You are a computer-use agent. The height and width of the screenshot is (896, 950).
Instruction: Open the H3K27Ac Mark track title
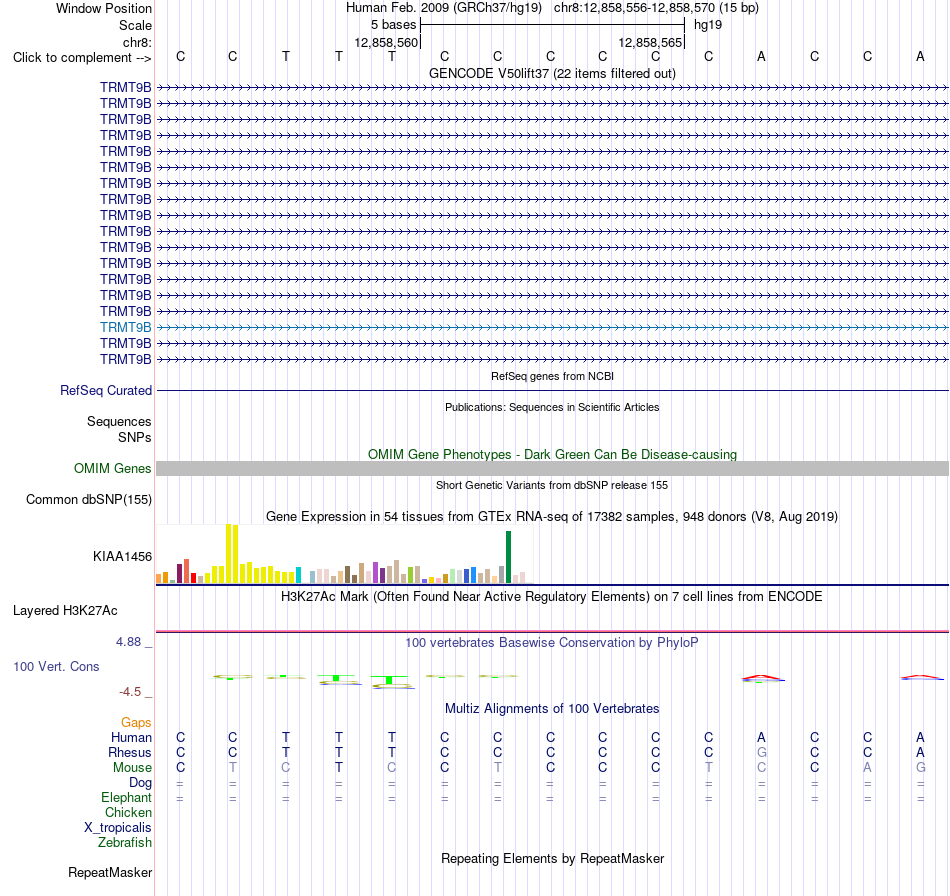coord(552,597)
